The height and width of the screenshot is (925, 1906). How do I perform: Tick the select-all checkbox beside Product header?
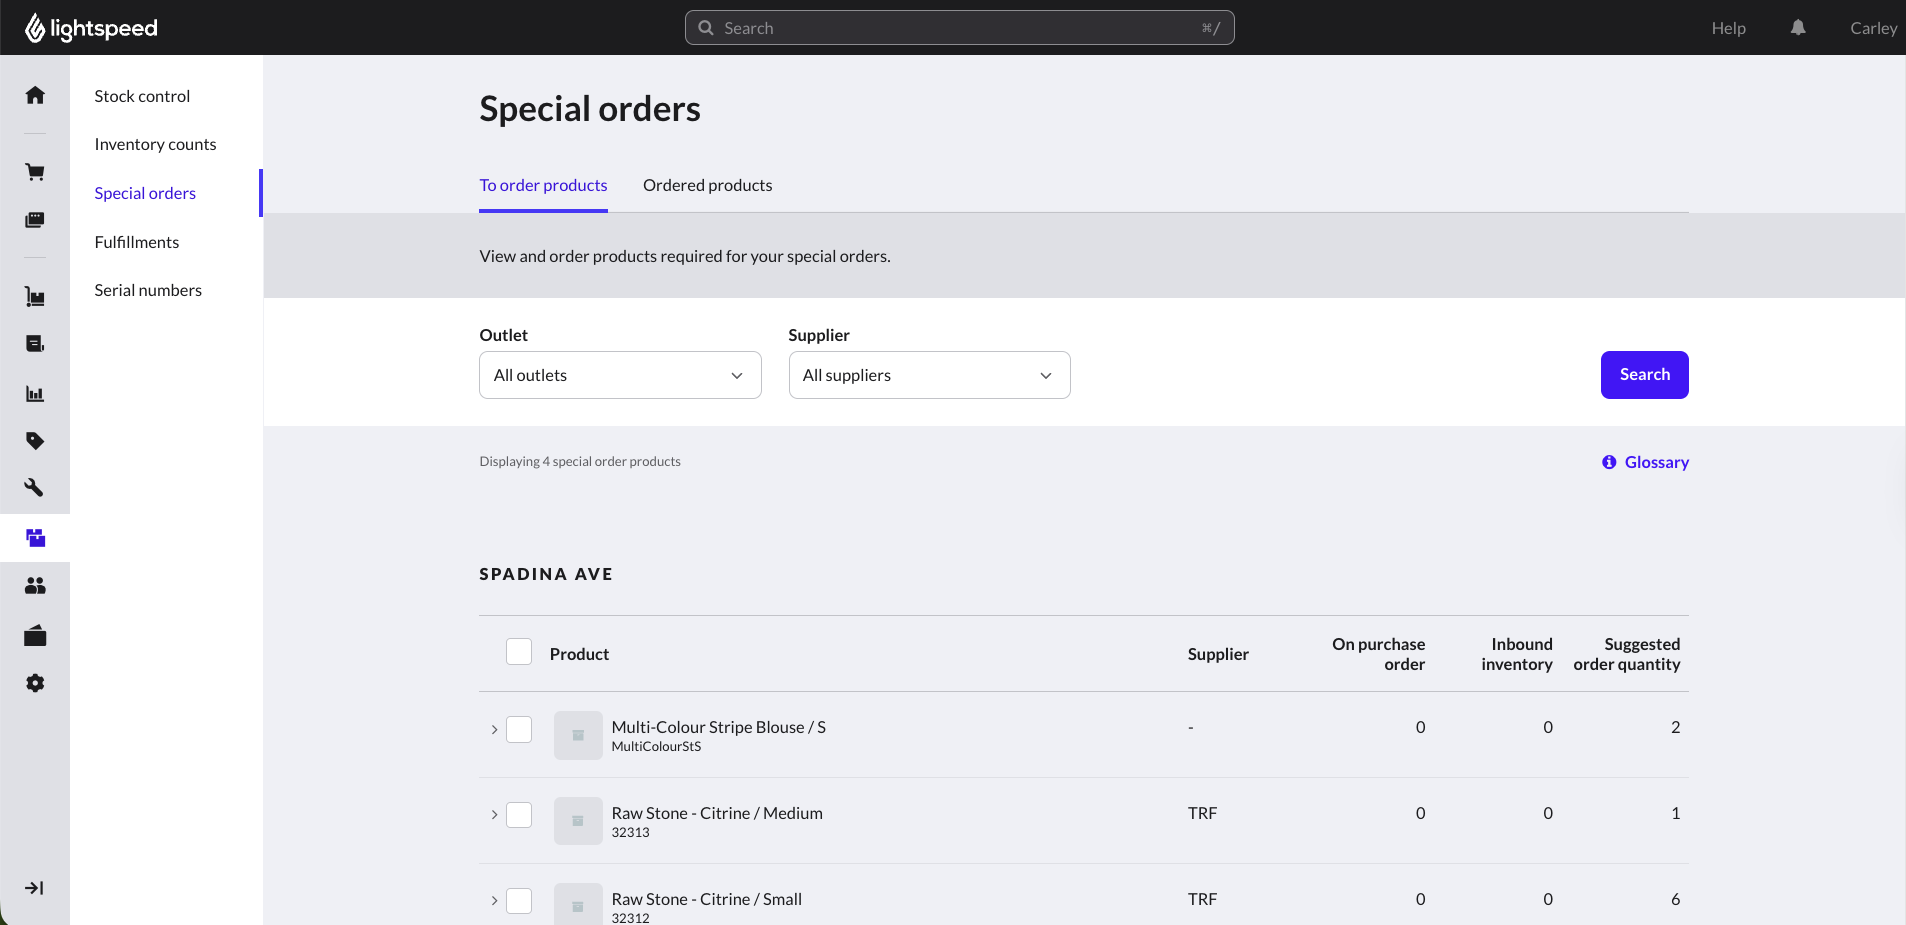click(519, 652)
